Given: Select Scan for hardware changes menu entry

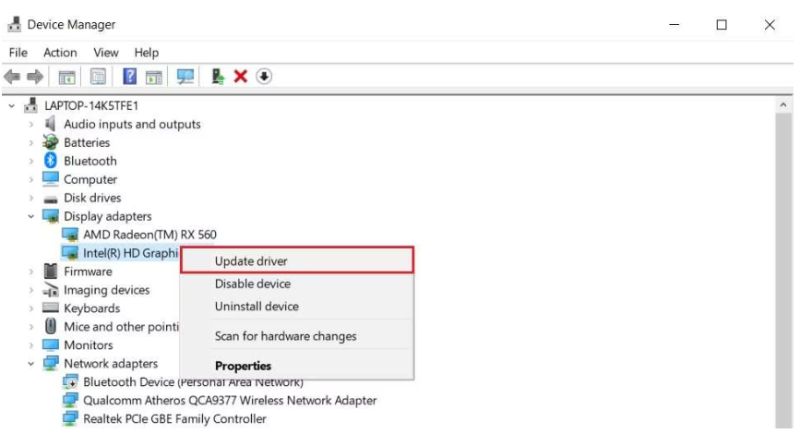Looking at the screenshot, I should click(297, 336).
